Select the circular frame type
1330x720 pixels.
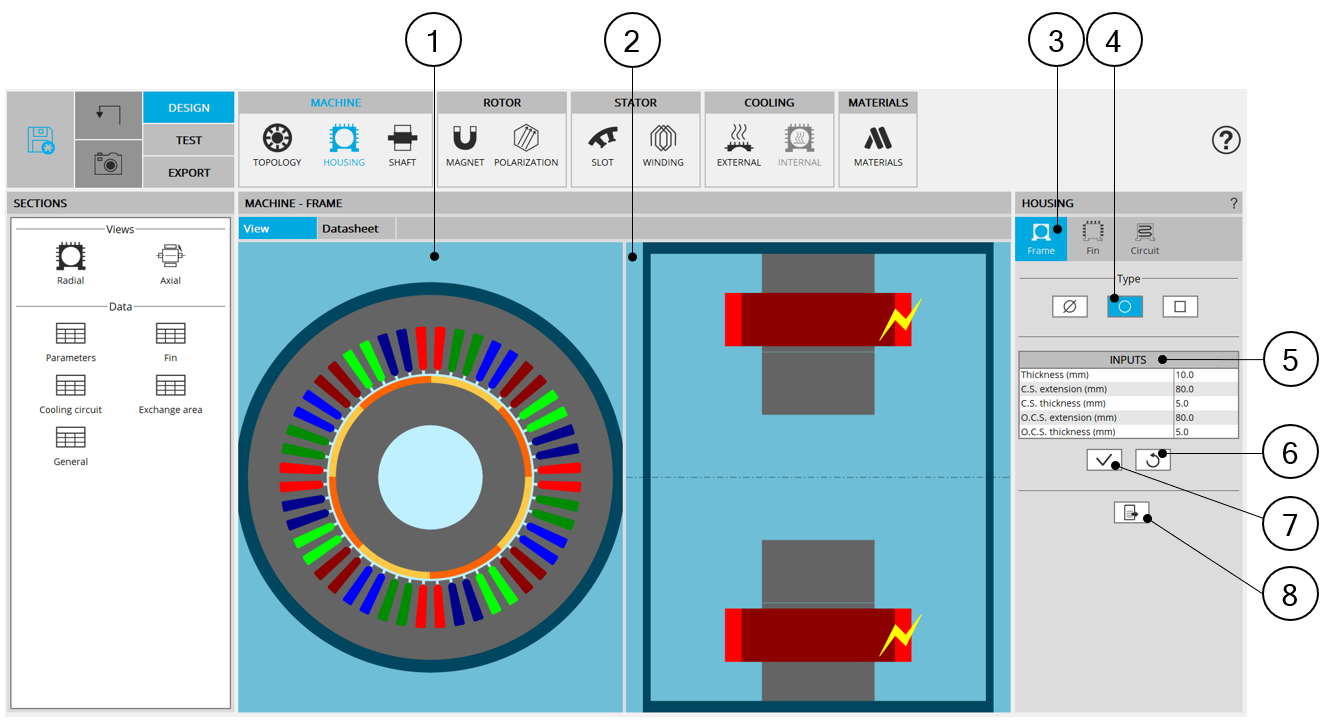(x=1124, y=307)
